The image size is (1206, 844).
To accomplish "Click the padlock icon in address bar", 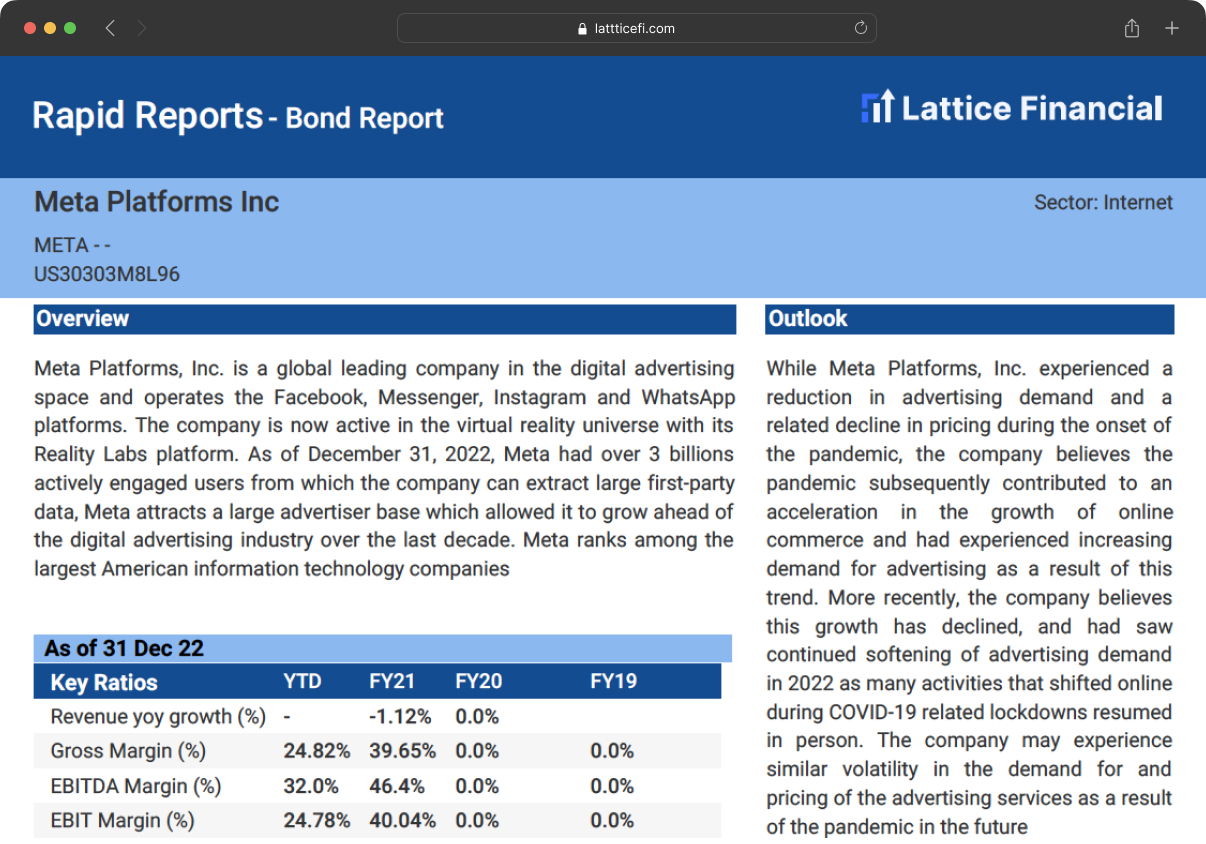I will pyautogui.click(x=583, y=29).
